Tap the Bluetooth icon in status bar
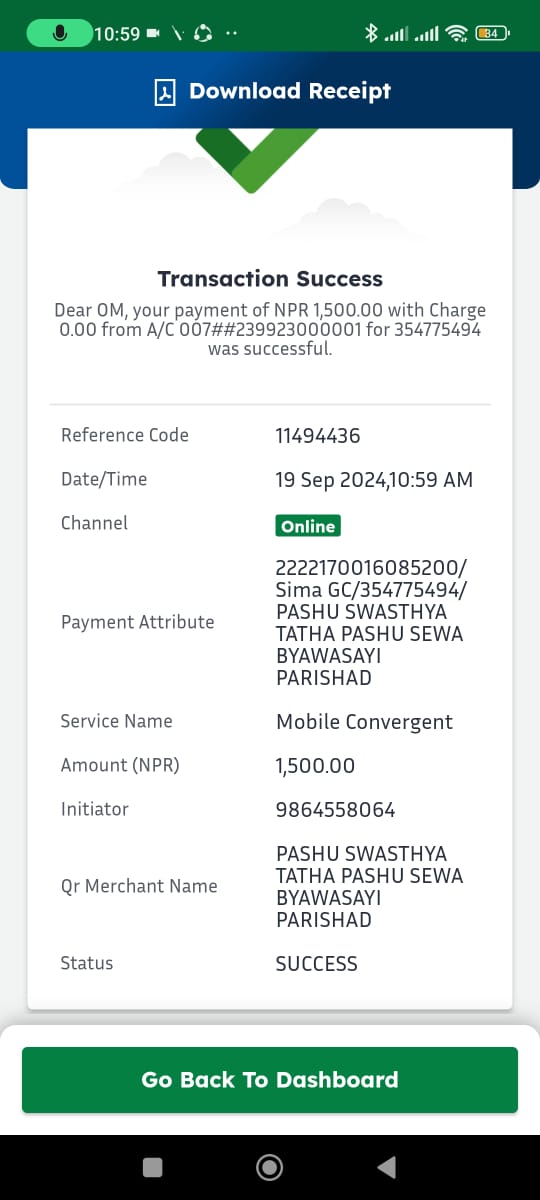540x1200 pixels. [x=371, y=33]
